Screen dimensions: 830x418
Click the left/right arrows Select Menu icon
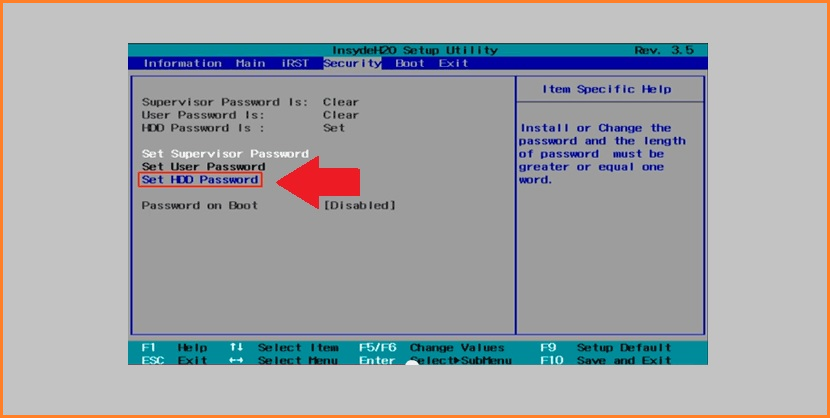pyautogui.click(x=236, y=360)
